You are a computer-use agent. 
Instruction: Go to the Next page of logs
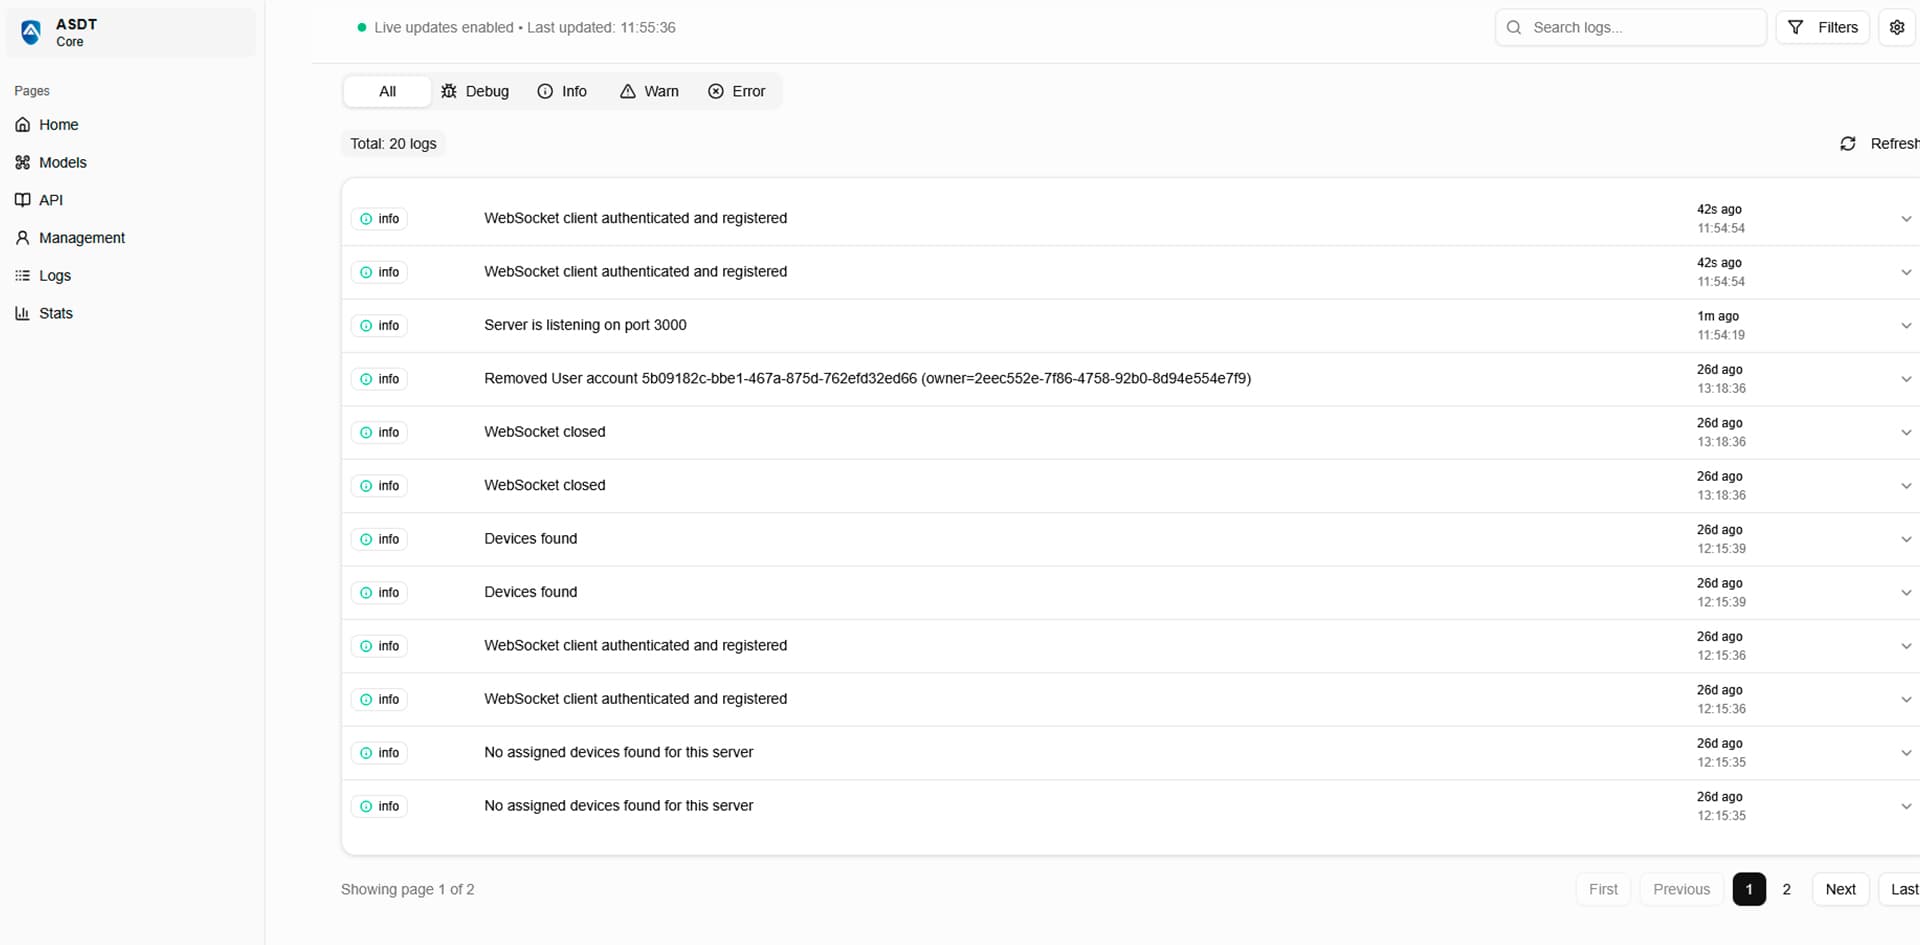1839,889
